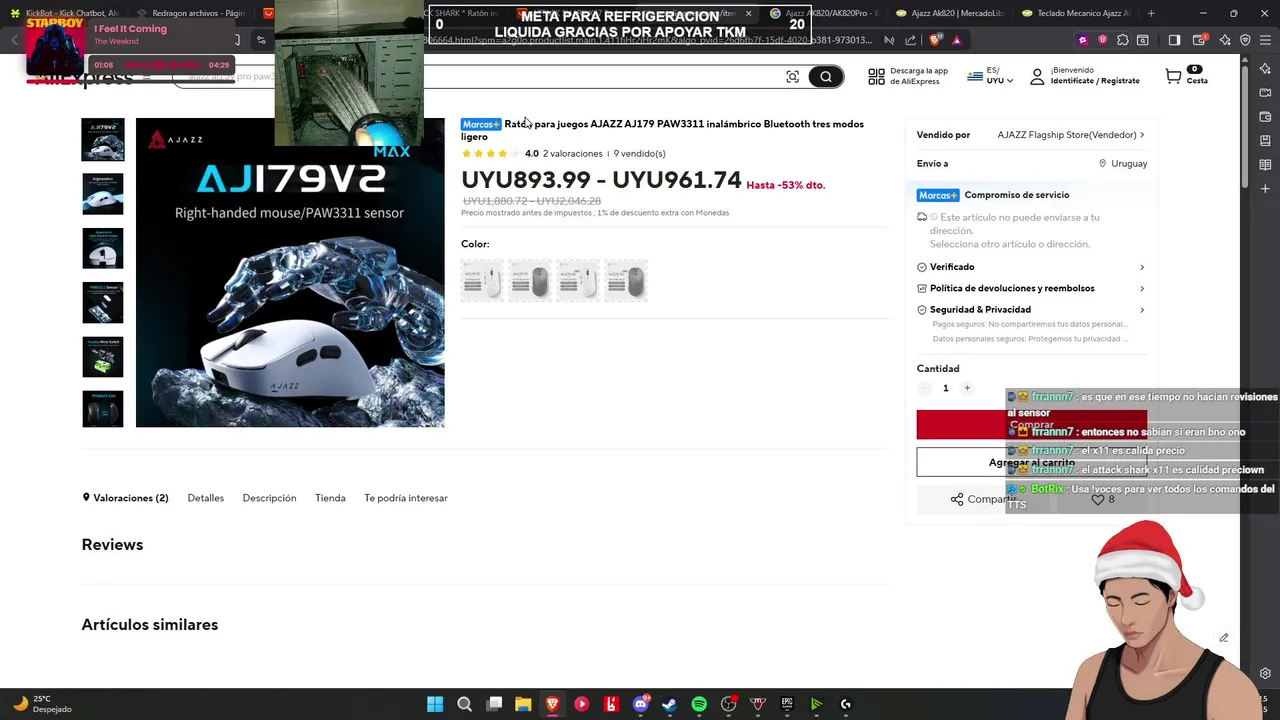Open Brave Shields icon in address bar
Screen dimensions: 1280x720
tap(935, 40)
